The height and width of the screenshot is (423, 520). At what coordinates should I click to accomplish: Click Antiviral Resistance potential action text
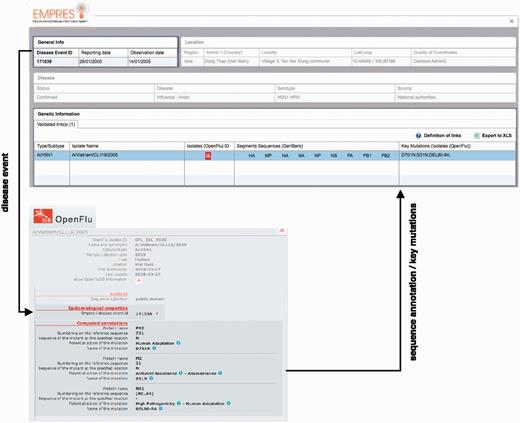click(x=156, y=373)
